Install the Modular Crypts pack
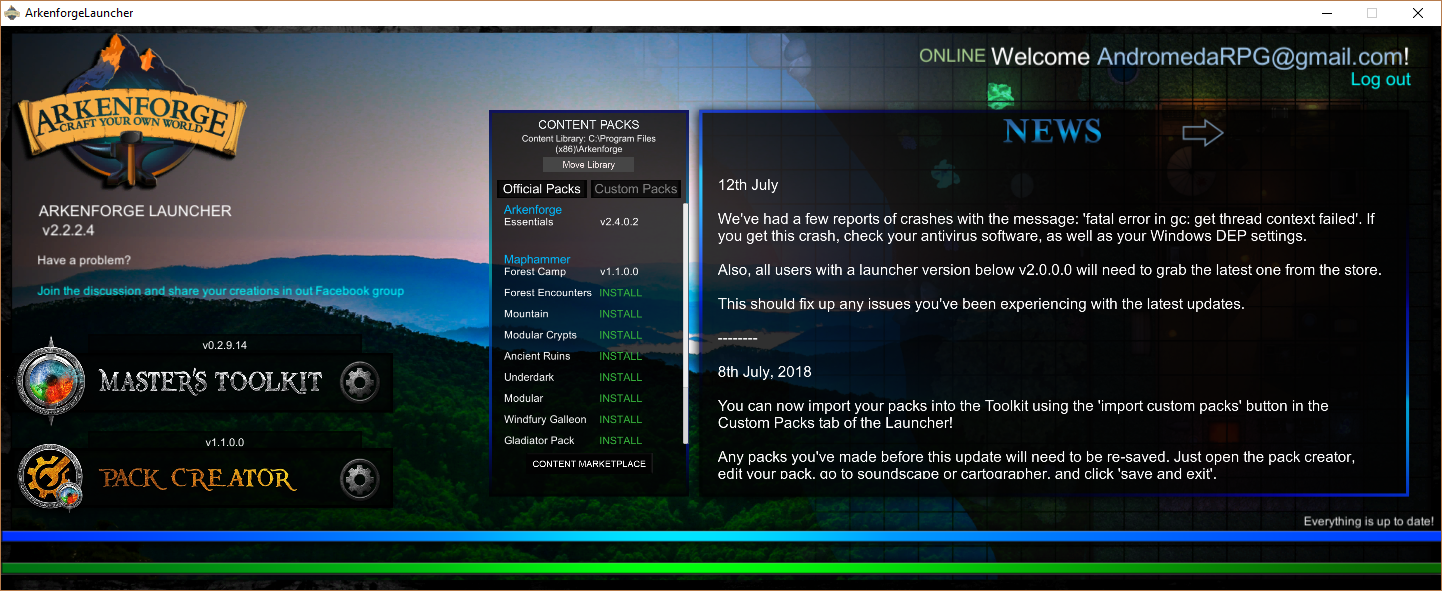 click(620, 335)
